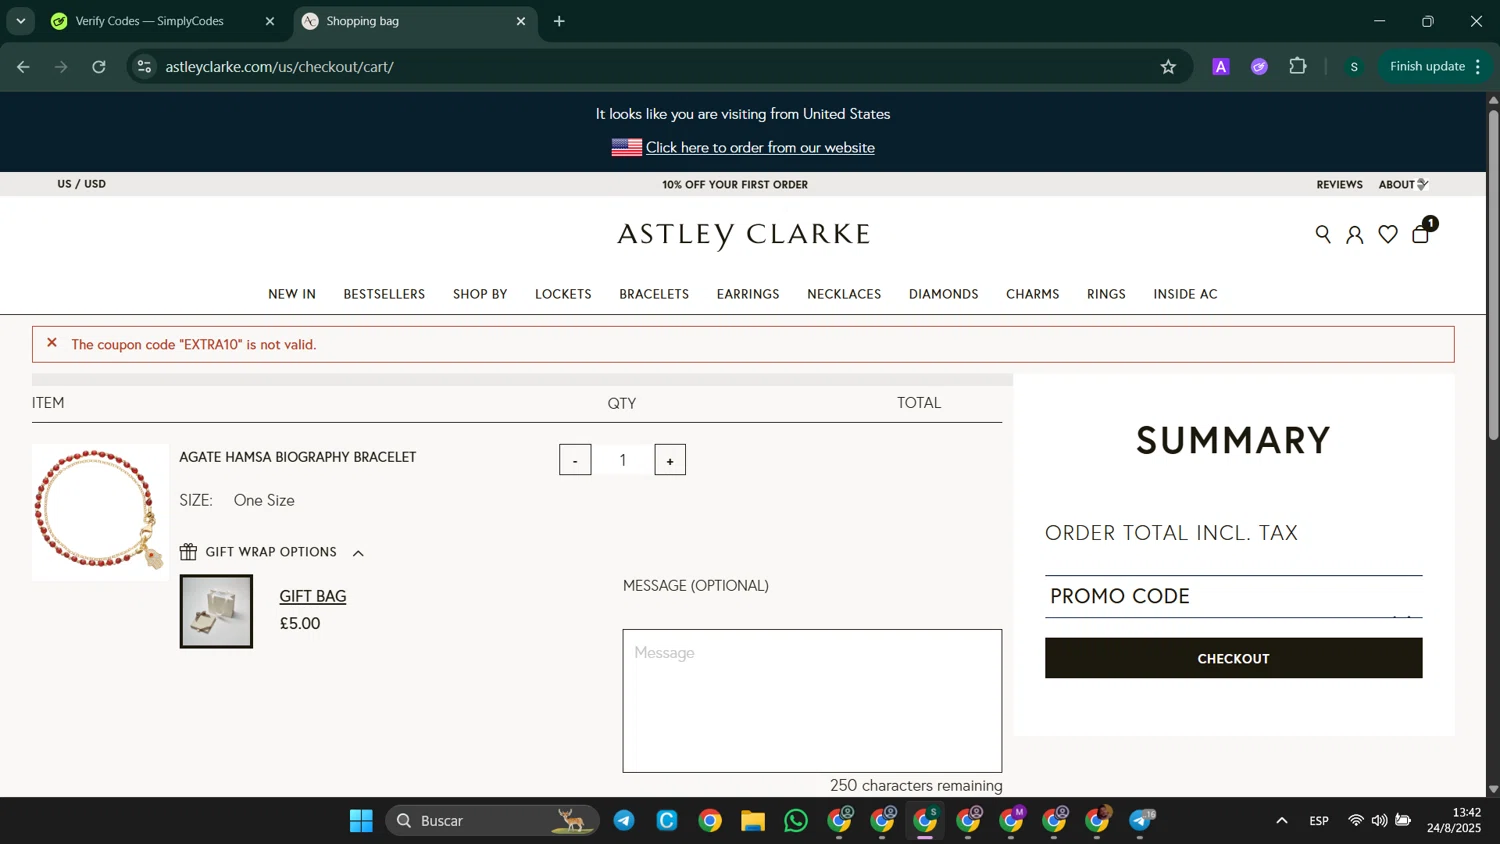Click the 10% off your first order banner
1500x844 pixels.
[735, 184]
